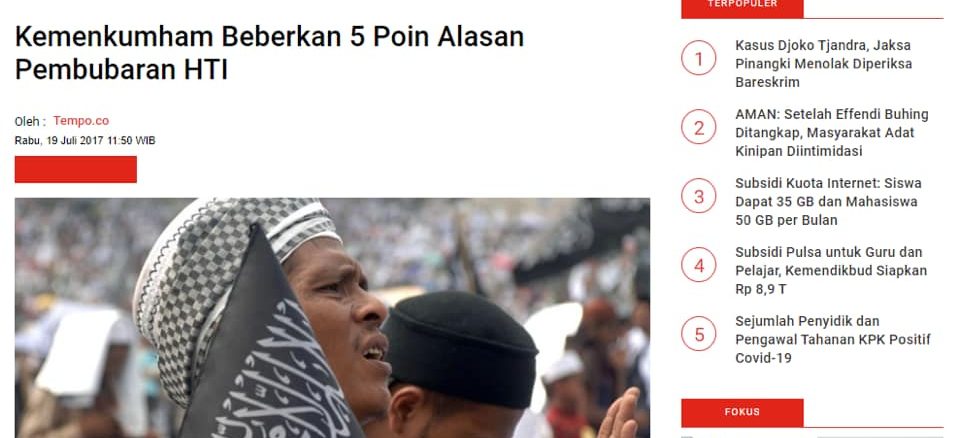
Task: Select the Terpopuler tab header
Action: tap(742, 6)
